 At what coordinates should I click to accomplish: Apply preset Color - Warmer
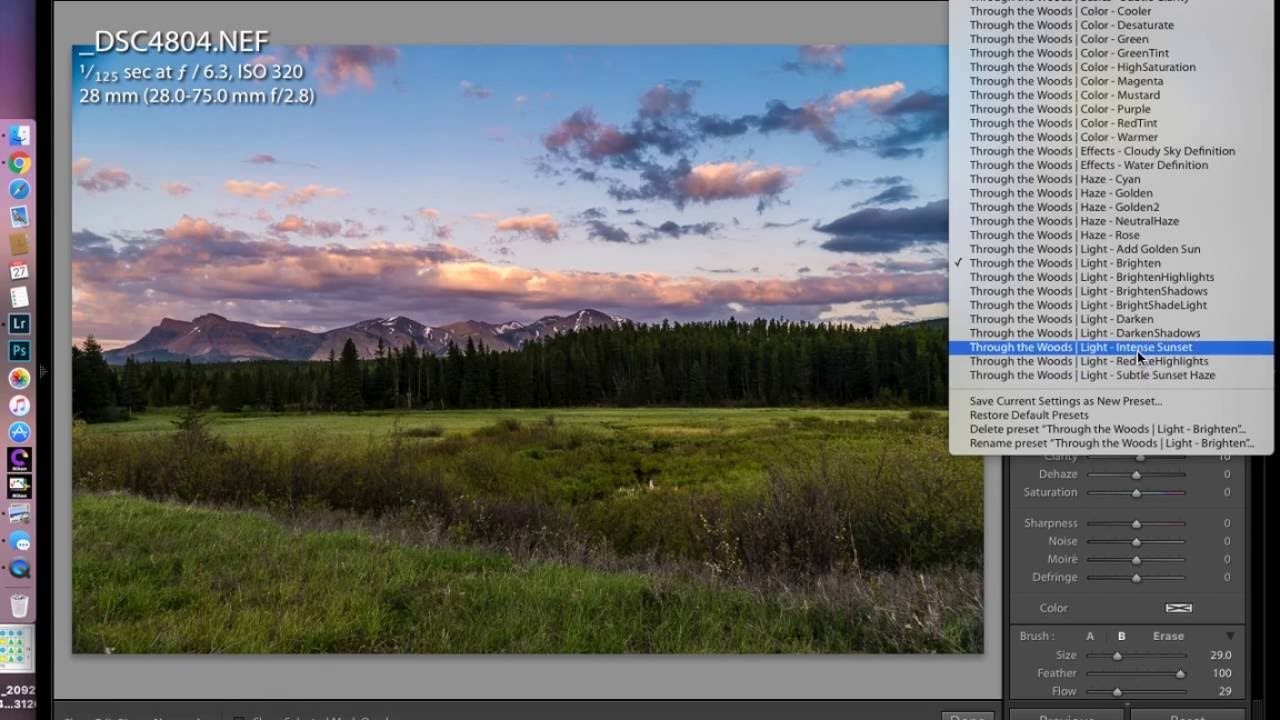point(1110,137)
